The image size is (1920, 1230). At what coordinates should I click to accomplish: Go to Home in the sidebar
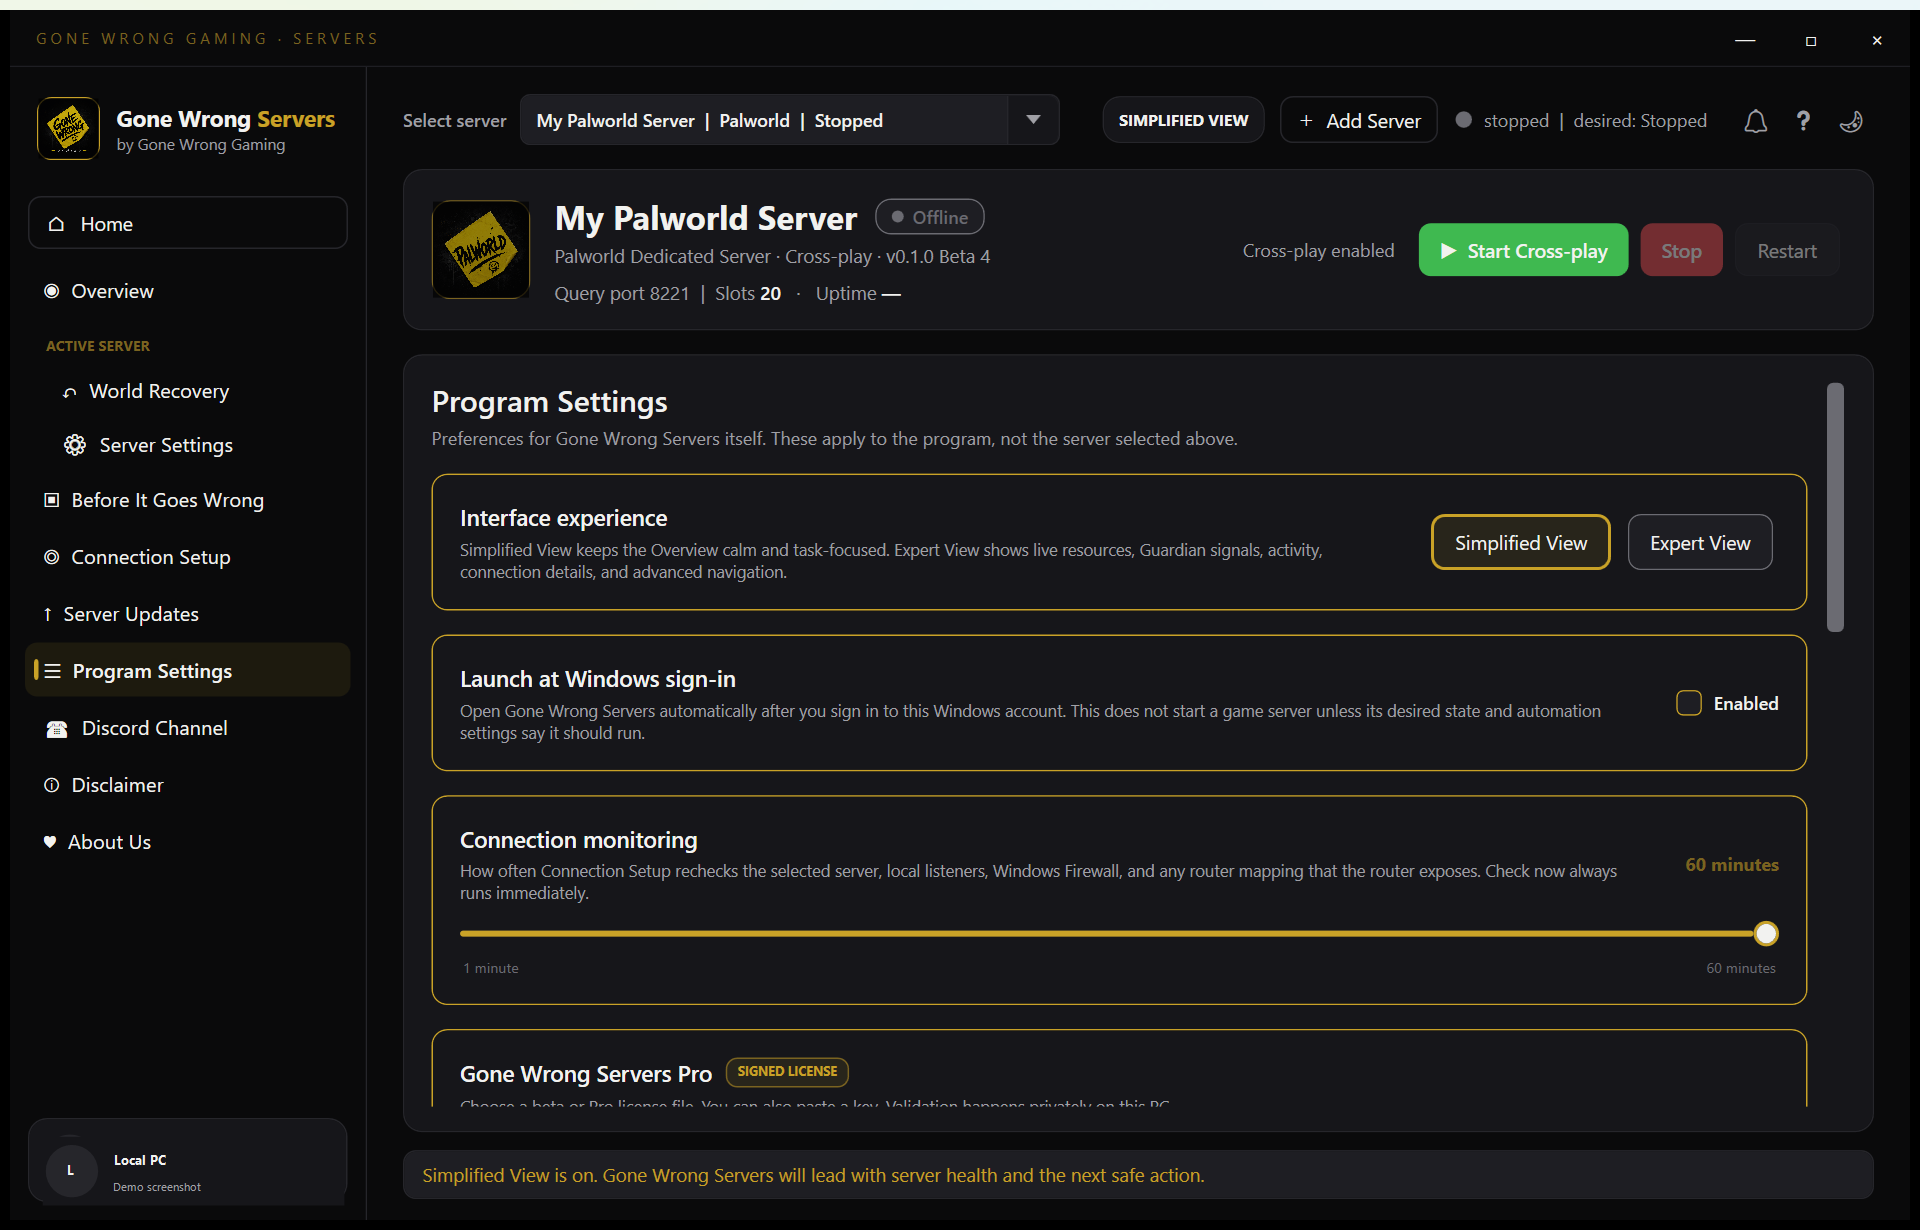(x=188, y=223)
